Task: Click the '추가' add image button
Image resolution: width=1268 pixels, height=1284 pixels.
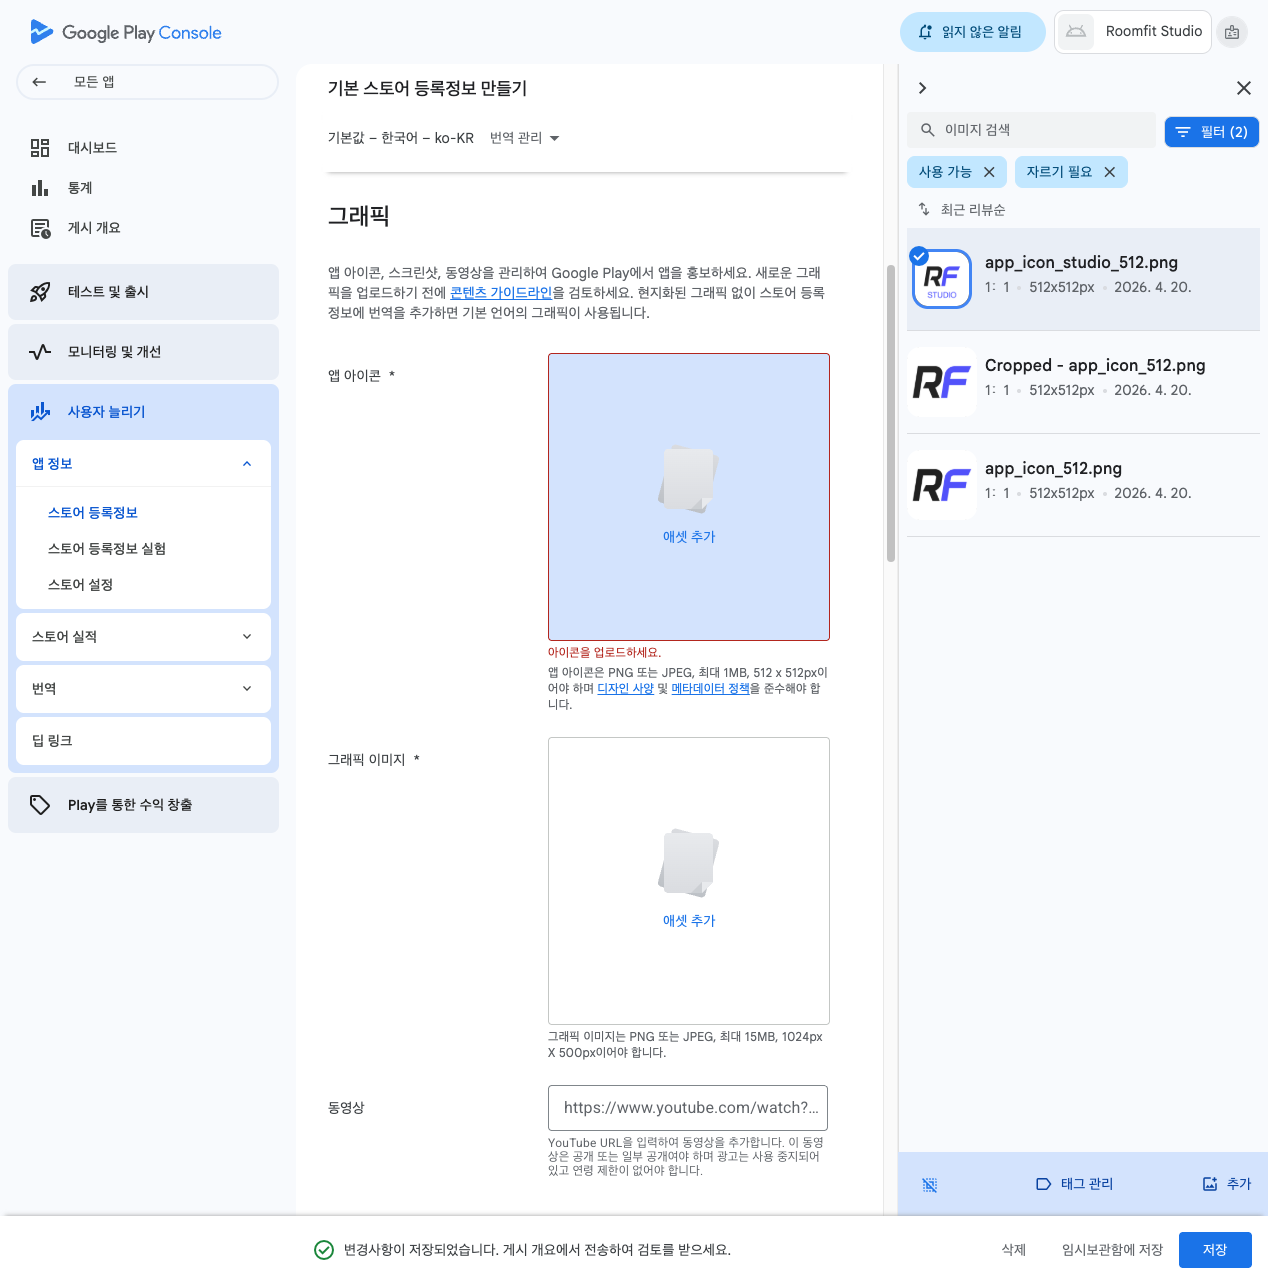Action: click(1227, 1184)
